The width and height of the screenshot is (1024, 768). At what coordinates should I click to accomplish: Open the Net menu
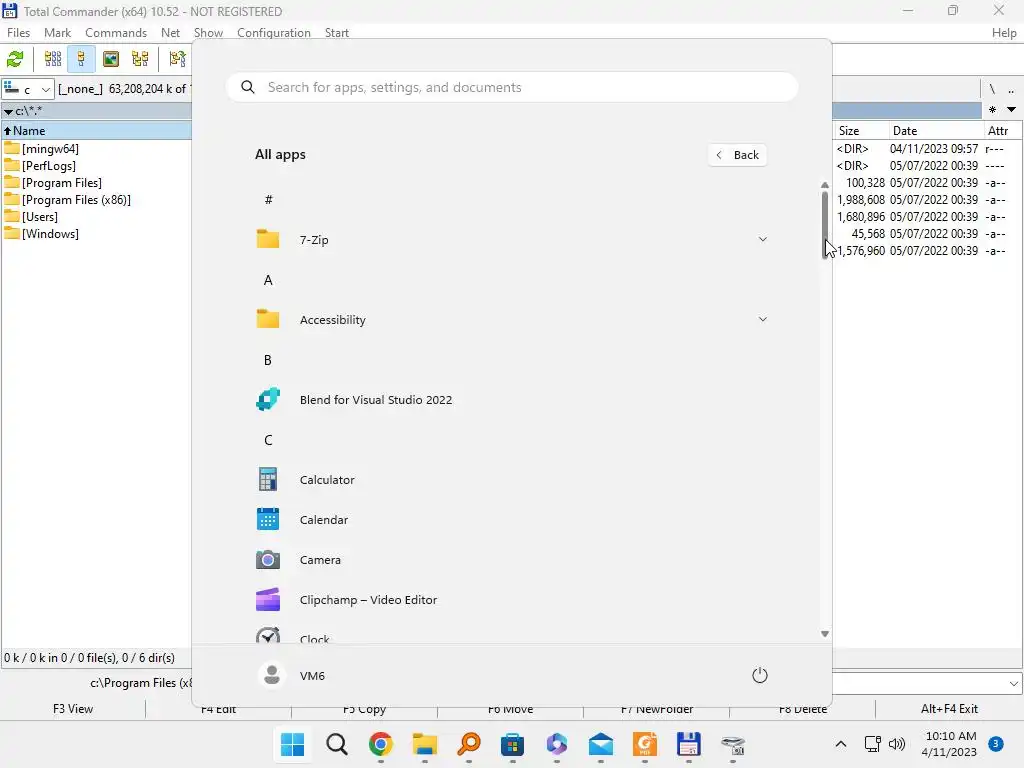coord(170,33)
